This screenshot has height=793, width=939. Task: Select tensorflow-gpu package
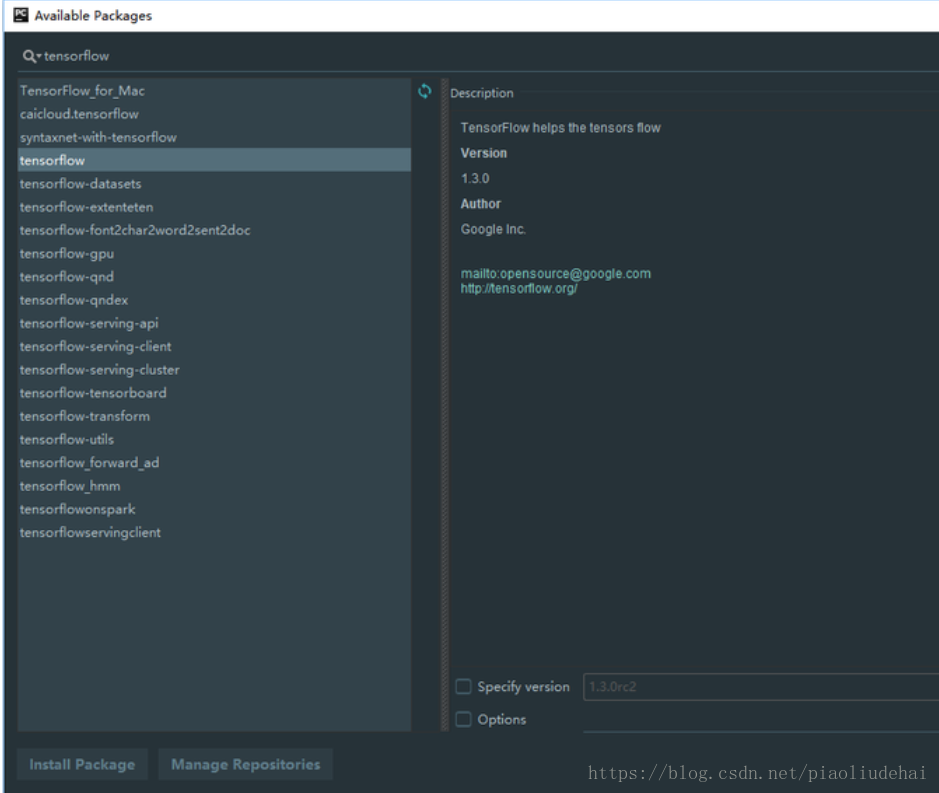click(x=214, y=253)
